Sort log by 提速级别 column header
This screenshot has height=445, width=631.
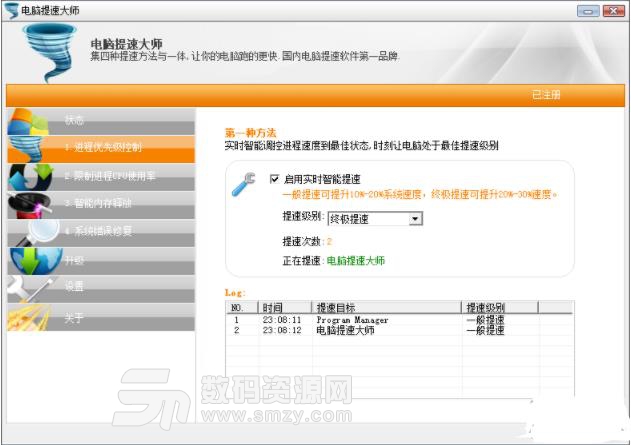click(500, 307)
